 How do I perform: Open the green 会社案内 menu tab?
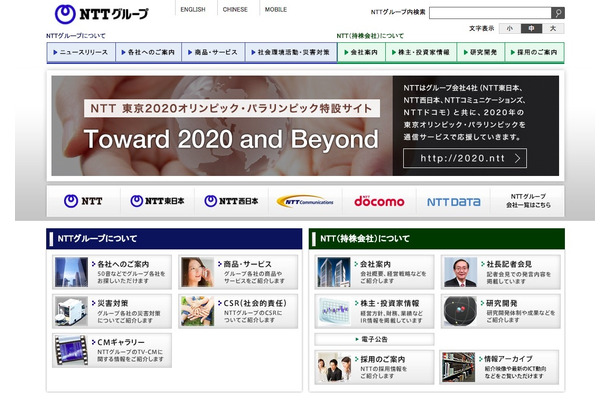tap(361, 52)
